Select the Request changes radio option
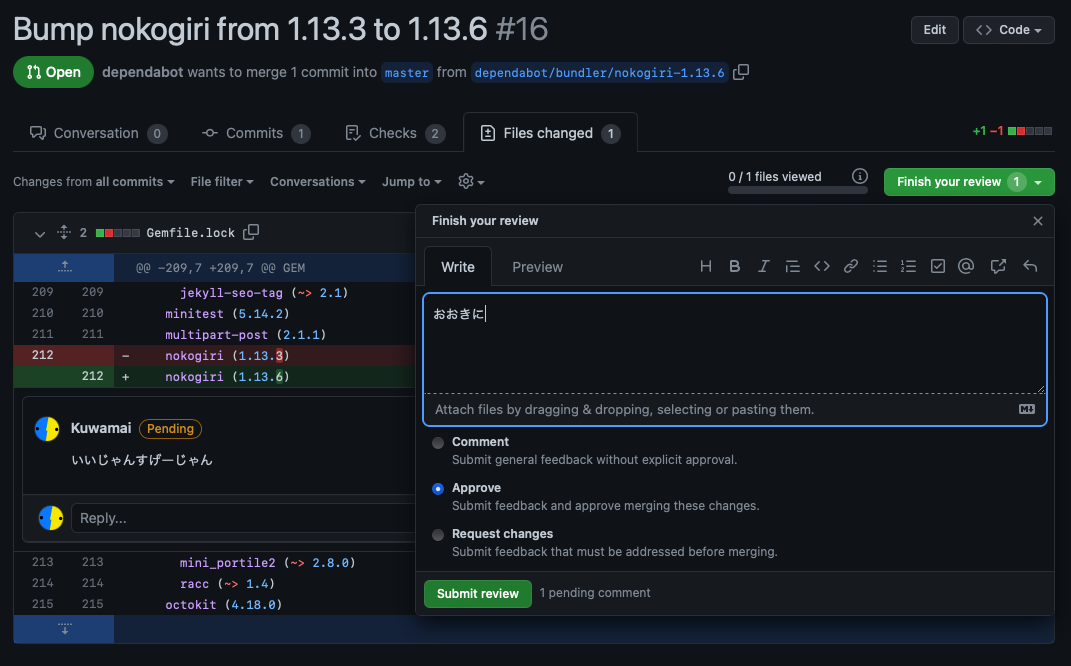1071x666 pixels. pyautogui.click(x=438, y=534)
